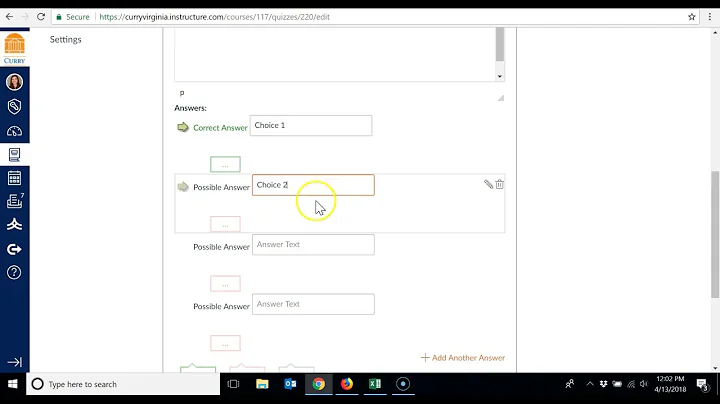Open comment box under third answer

(225, 284)
